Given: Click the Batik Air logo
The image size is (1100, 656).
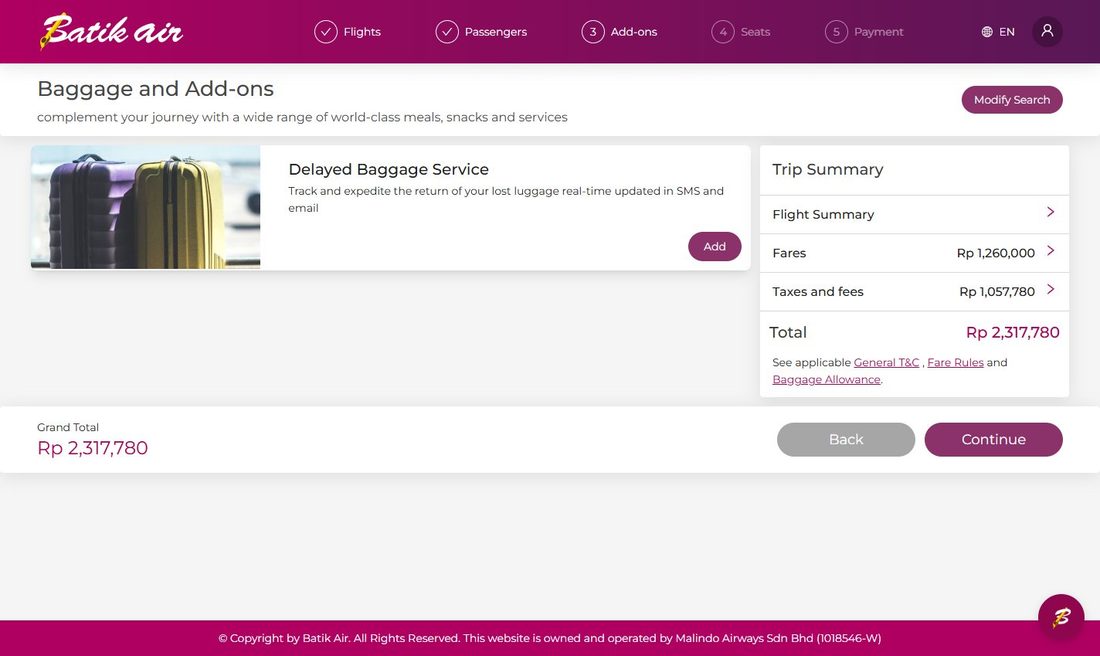Looking at the screenshot, I should point(111,32).
